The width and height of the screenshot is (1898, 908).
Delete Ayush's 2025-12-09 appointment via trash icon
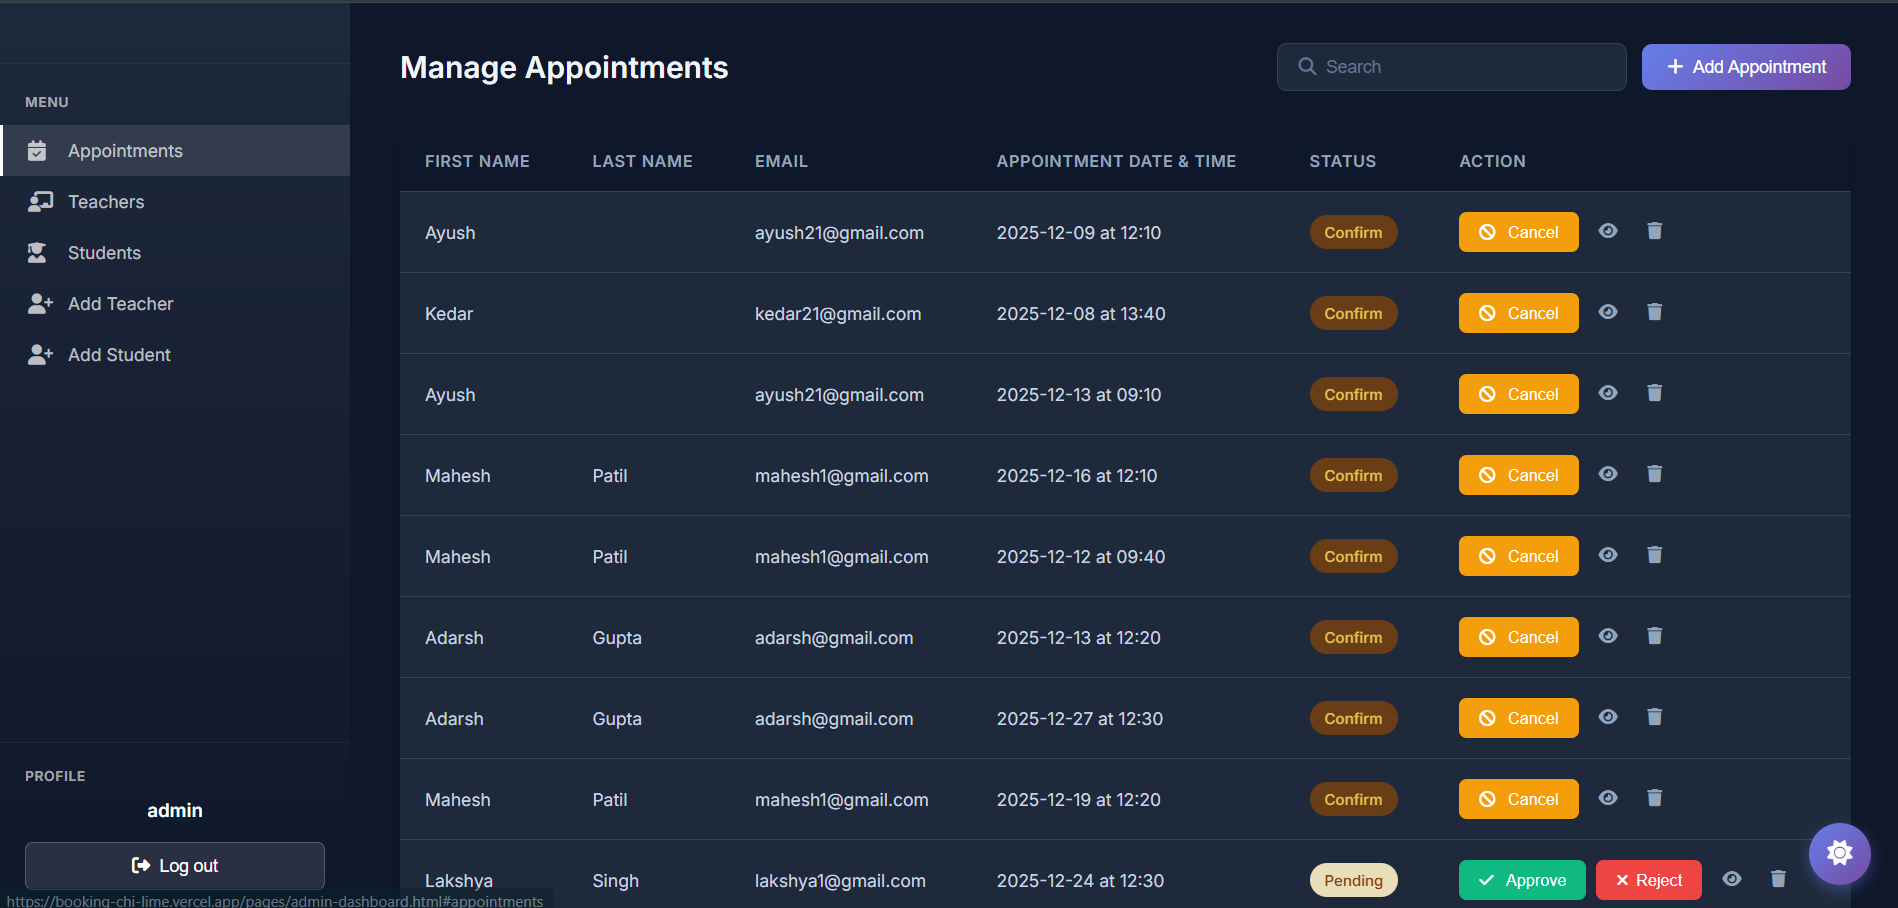1654,231
